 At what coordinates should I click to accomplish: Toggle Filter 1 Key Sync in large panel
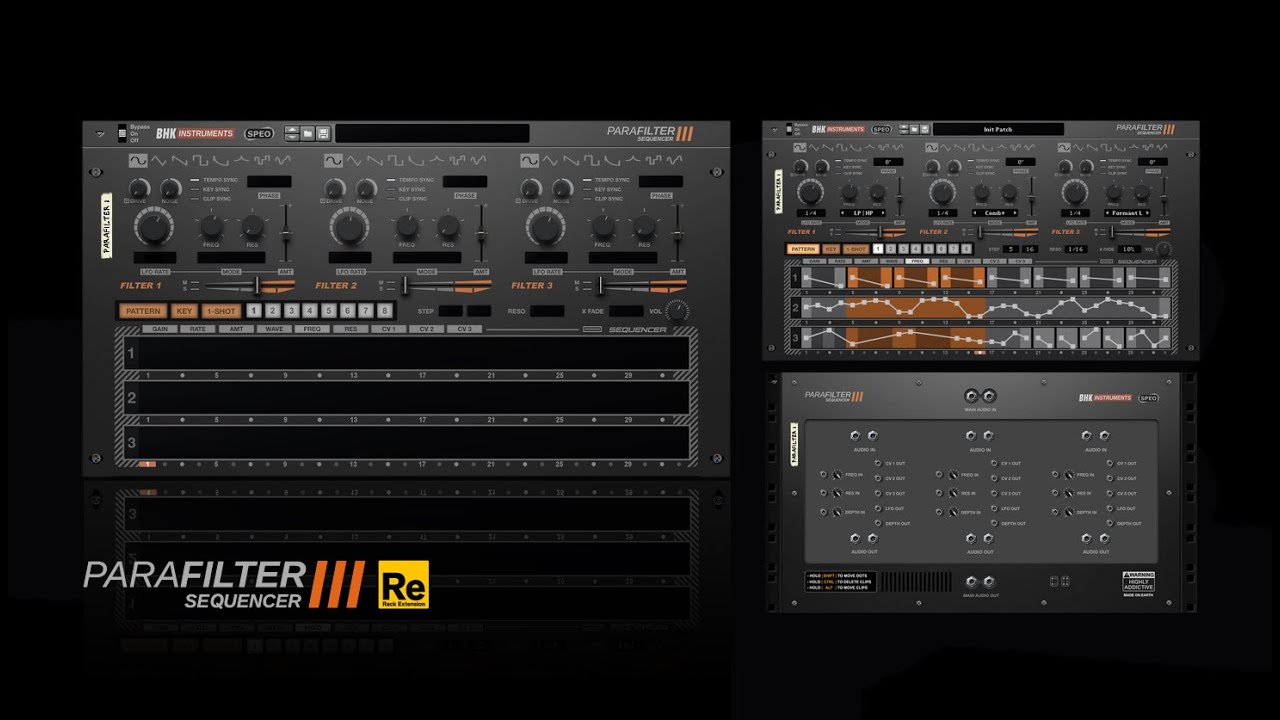point(195,189)
